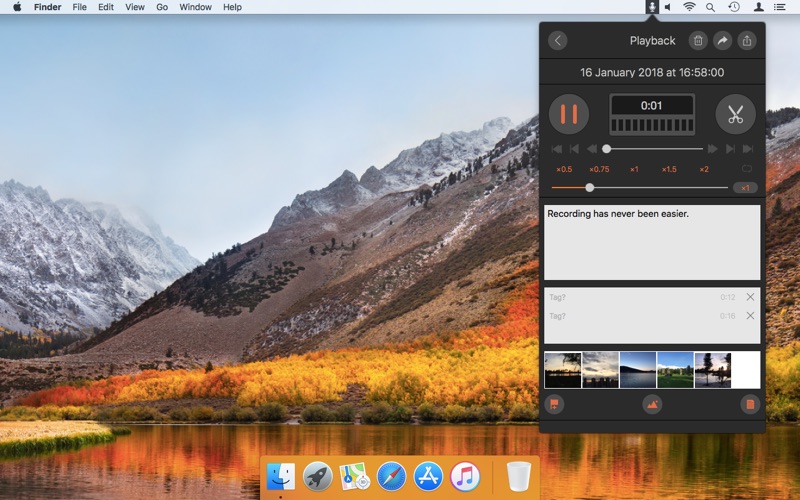The image size is (800, 500).
Task: Jump to the start of the recording
Action: pos(557,149)
